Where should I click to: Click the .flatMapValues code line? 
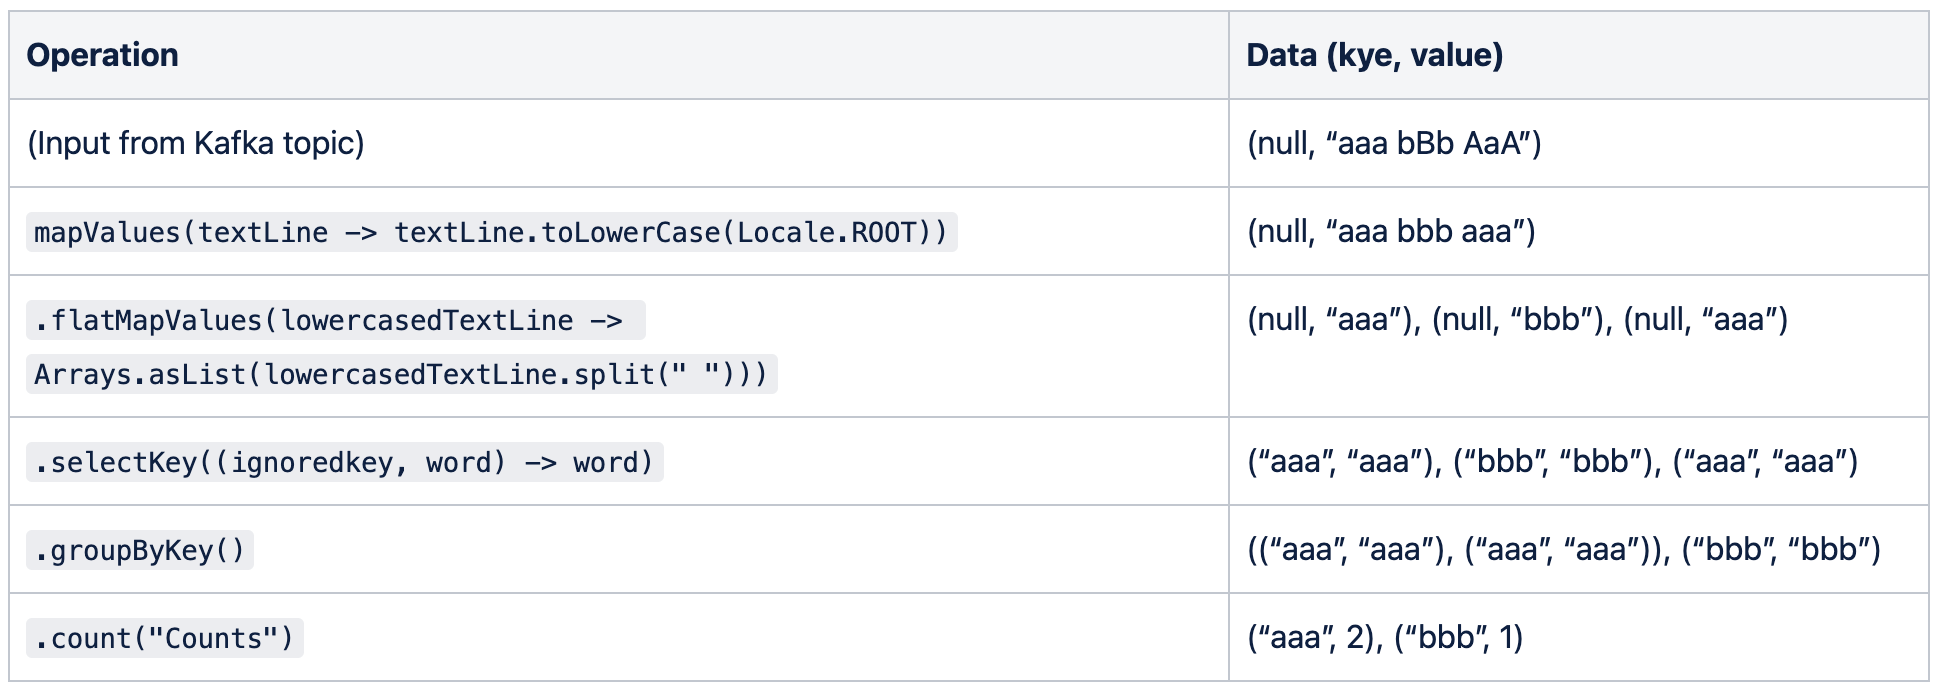[335, 320]
